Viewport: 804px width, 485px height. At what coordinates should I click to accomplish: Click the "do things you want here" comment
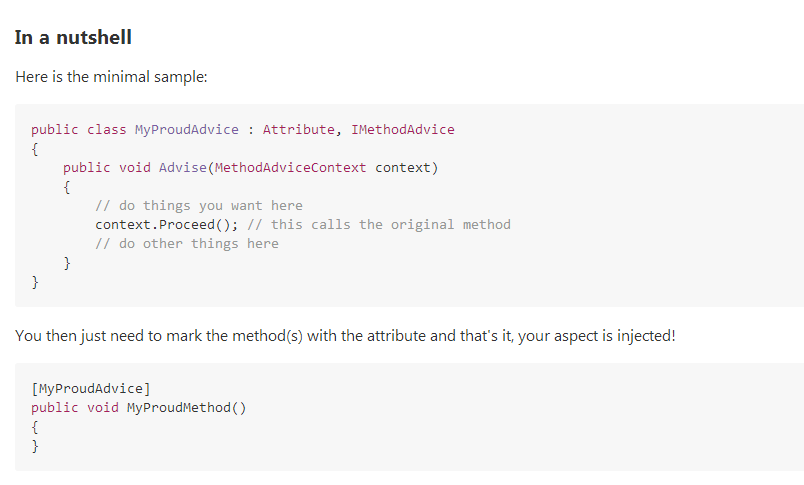[x=199, y=206]
